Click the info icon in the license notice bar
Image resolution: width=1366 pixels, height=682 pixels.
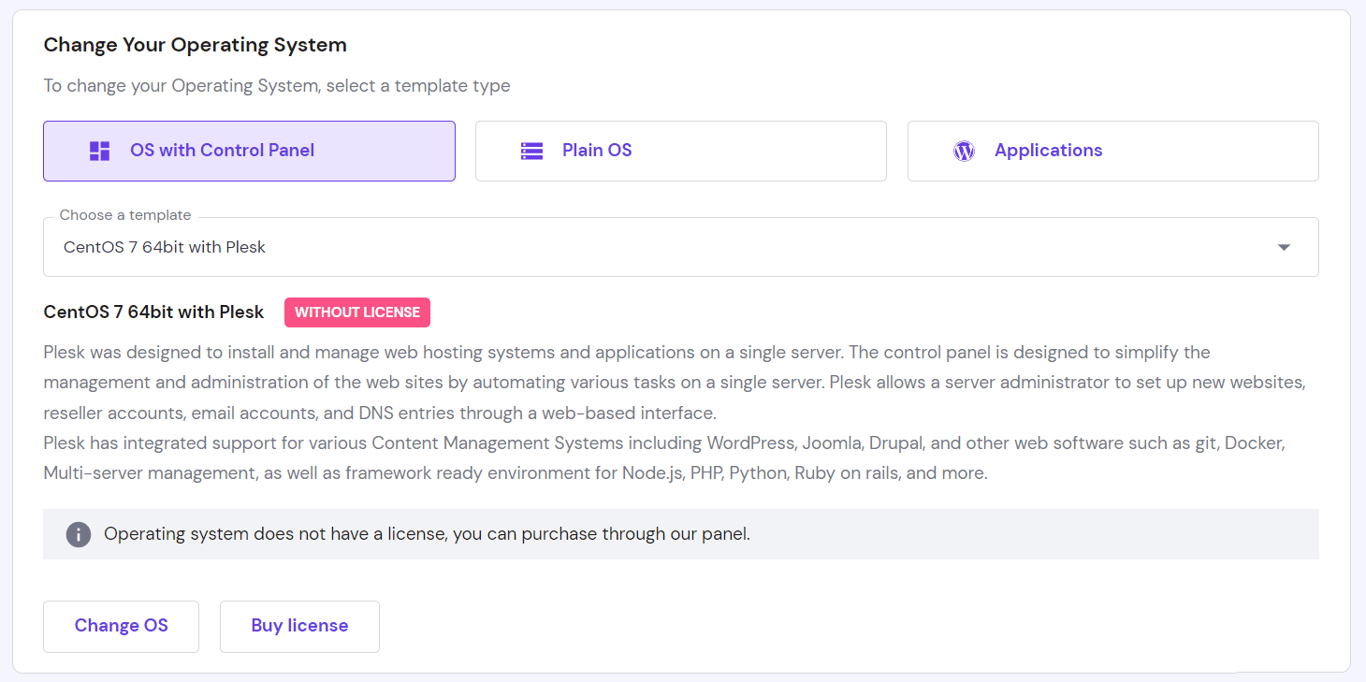pyautogui.click(x=78, y=534)
